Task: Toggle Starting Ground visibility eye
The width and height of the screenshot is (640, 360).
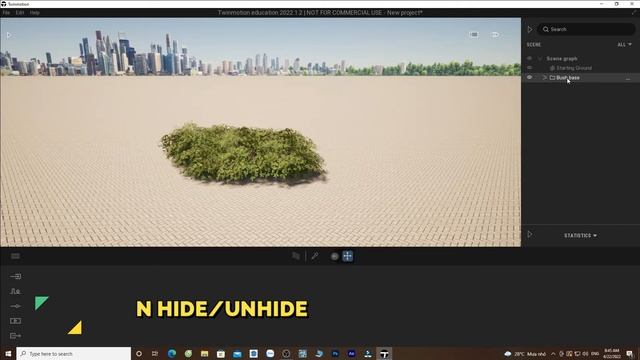Action: click(x=529, y=68)
